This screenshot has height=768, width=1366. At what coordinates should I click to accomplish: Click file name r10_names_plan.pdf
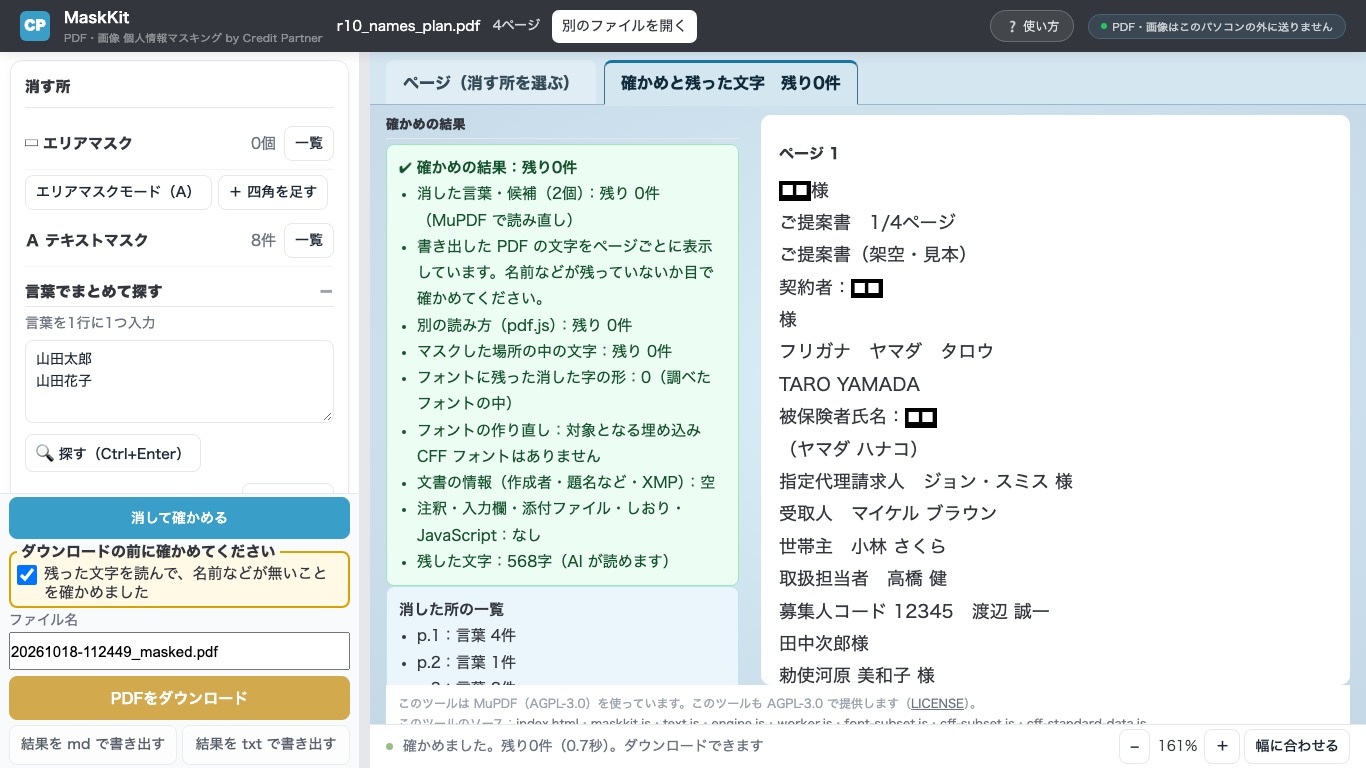pyautogui.click(x=408, y=26)
